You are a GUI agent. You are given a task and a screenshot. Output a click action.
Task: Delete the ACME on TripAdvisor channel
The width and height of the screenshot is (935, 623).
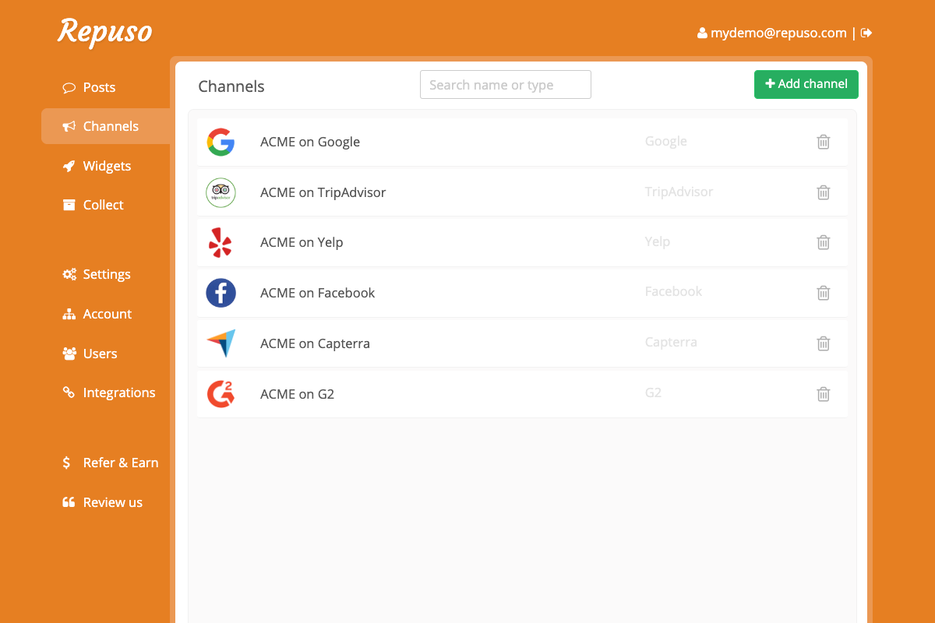(823, 191)
